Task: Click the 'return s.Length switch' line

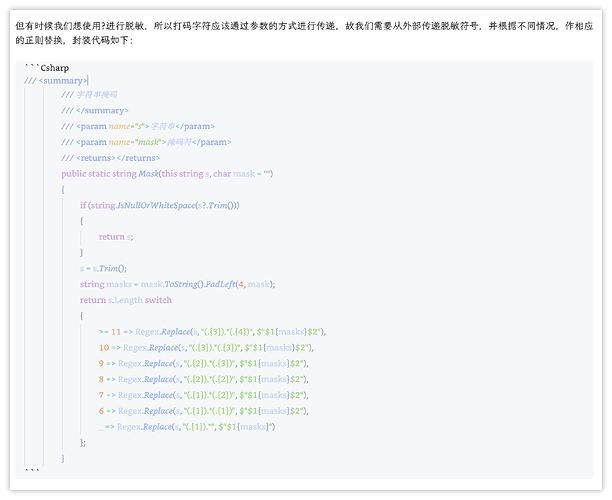Action: coord(126,300)
